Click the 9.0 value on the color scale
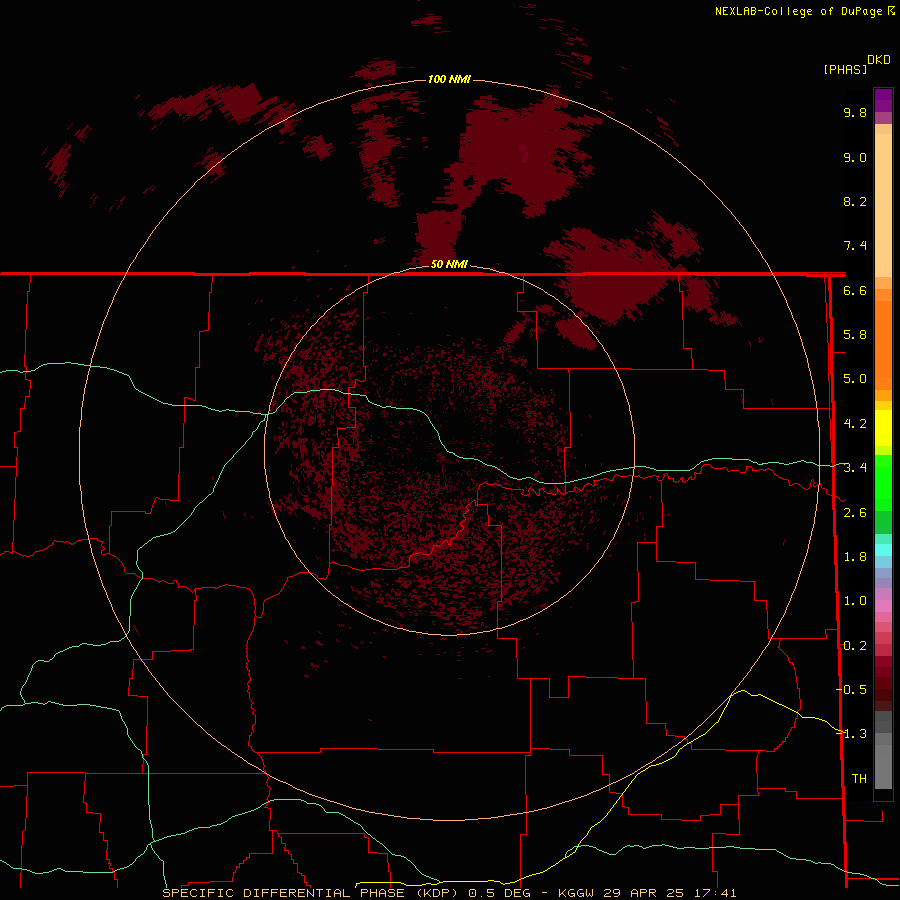Viewport: 900px width, 900px height. 855,157
